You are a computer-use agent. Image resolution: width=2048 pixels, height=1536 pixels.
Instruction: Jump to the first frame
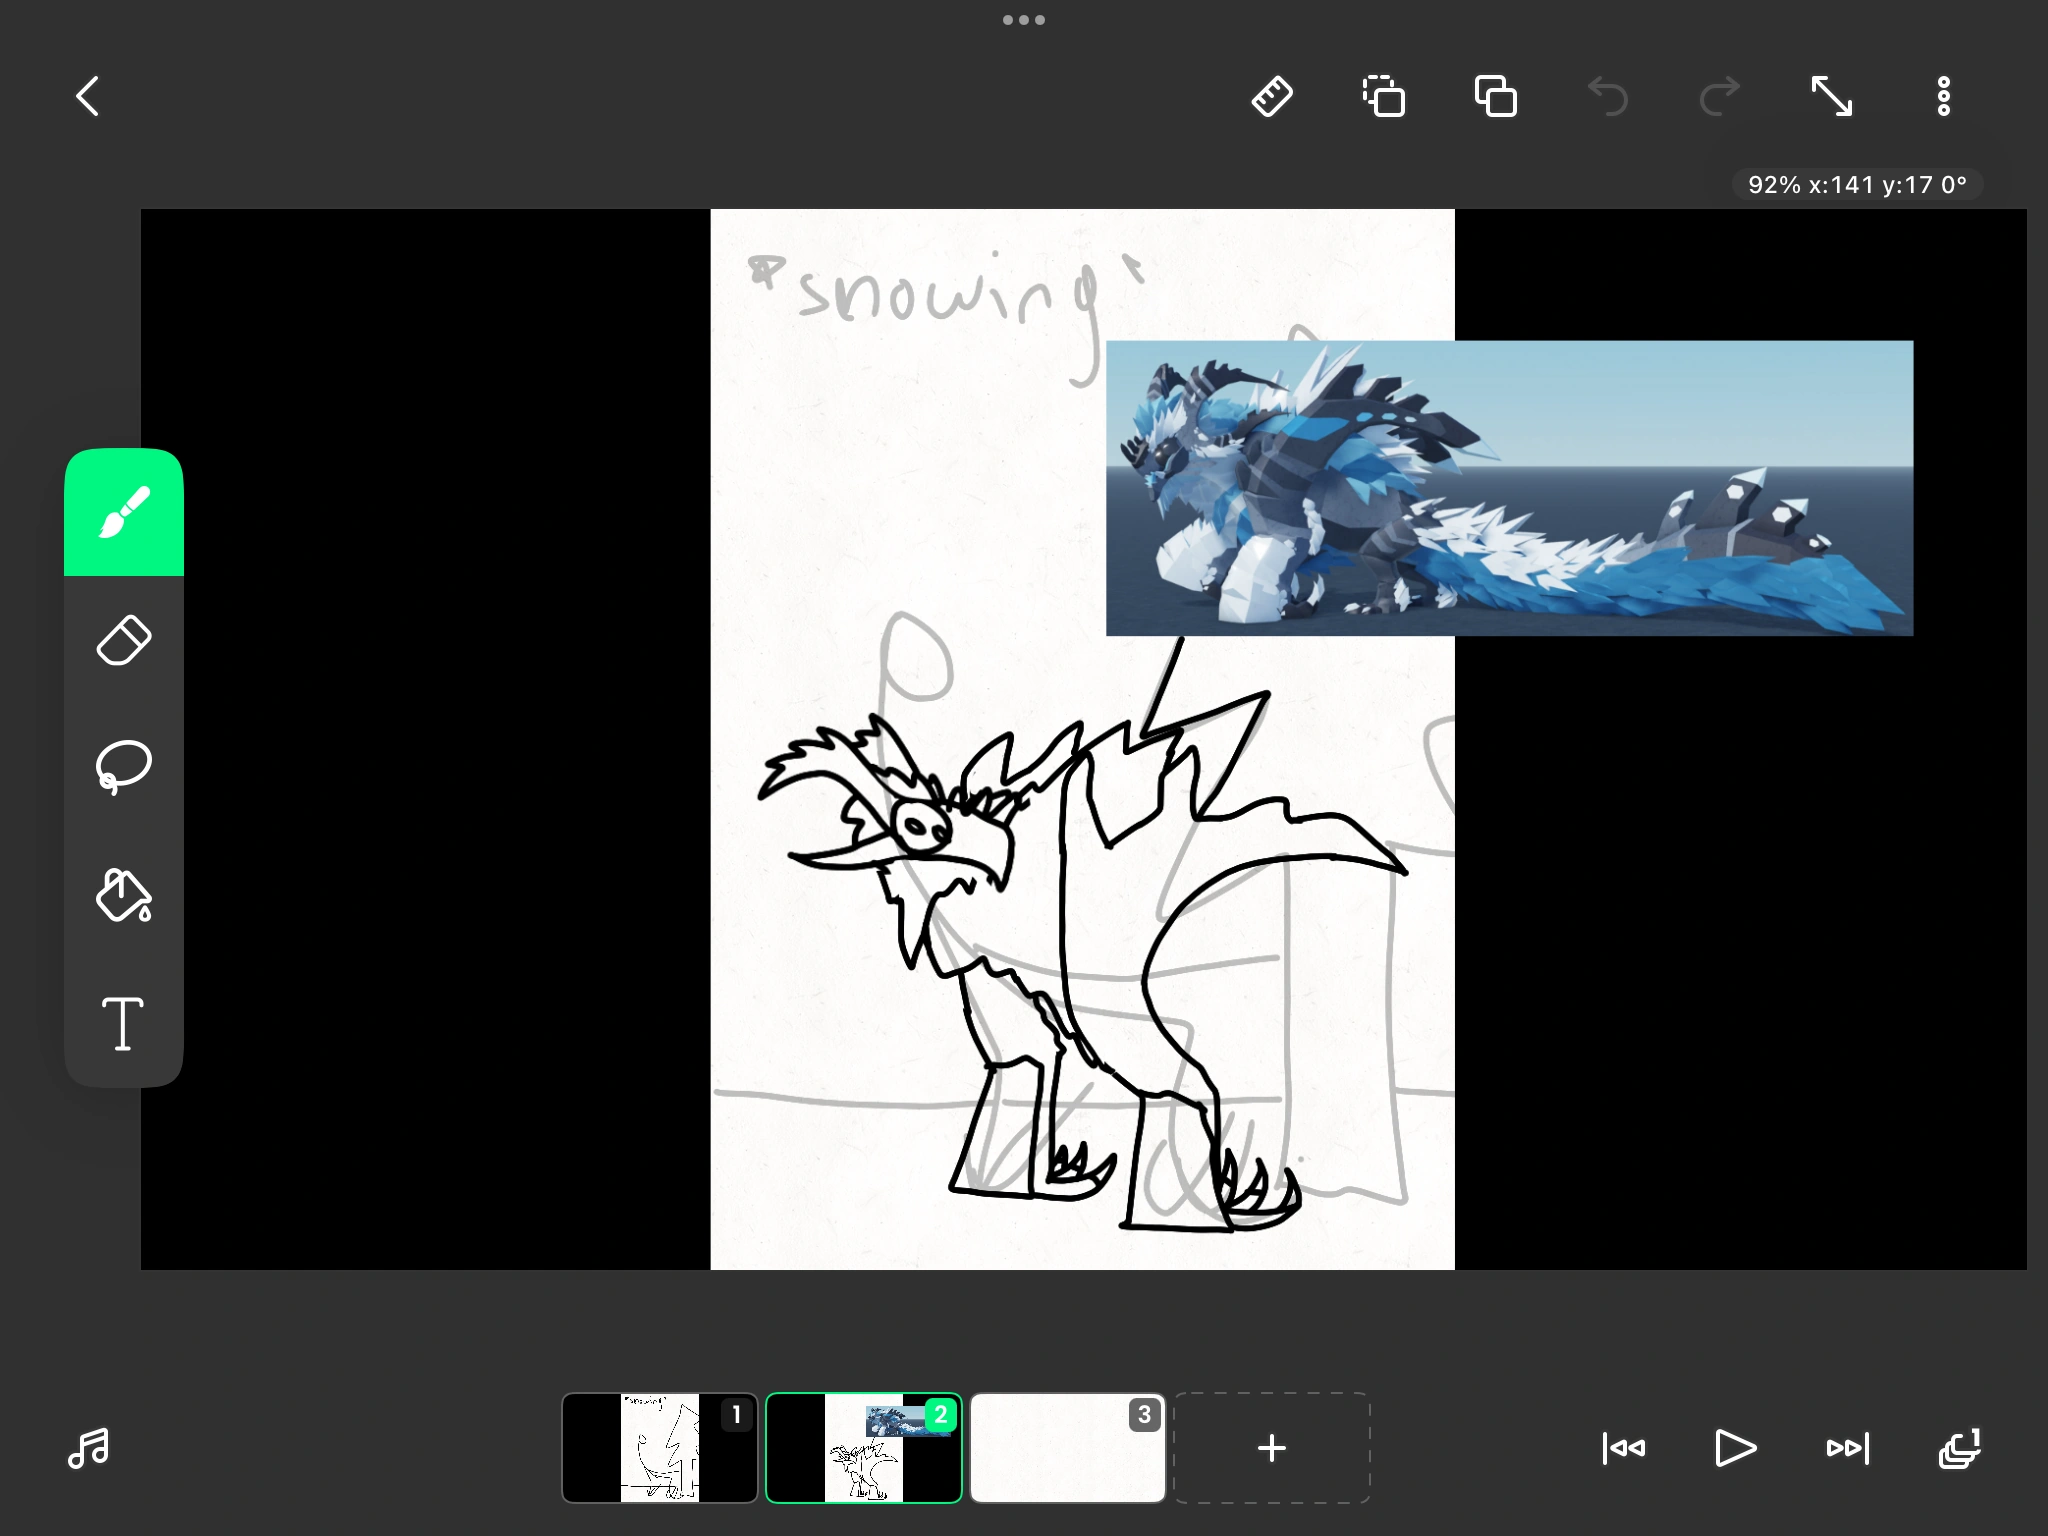(x=1623, y=1447)
